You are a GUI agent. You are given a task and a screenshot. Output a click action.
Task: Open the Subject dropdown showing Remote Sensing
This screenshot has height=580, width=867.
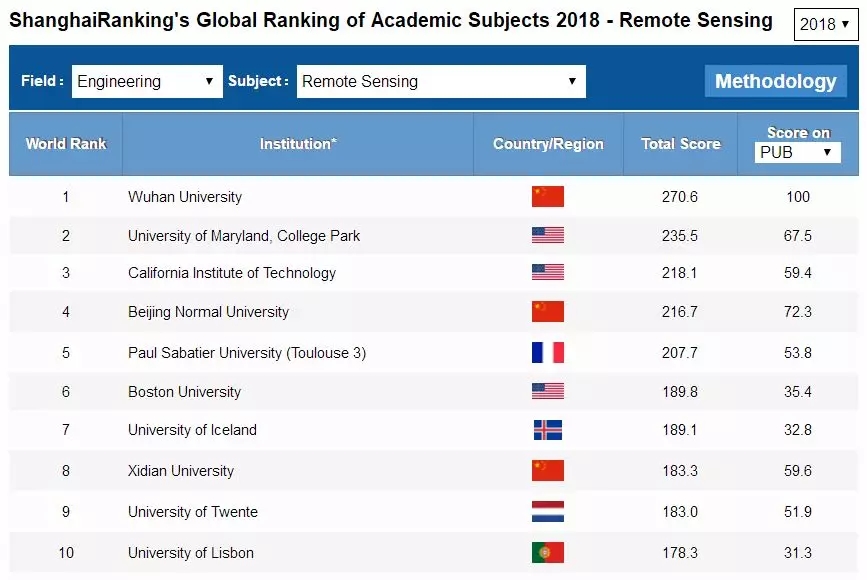(x=440, y=82)
